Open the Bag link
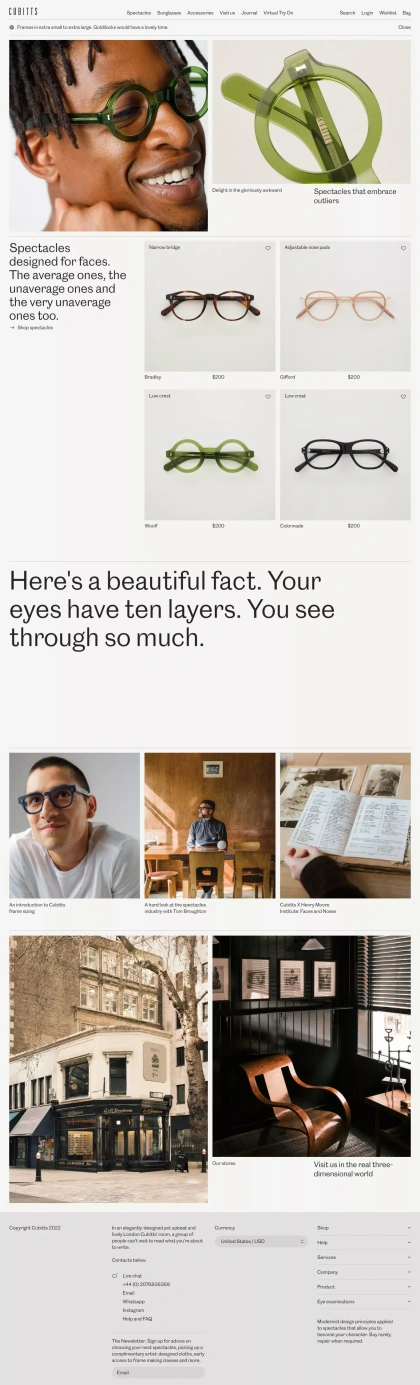Screen dimensions: 420x1385 407,13
